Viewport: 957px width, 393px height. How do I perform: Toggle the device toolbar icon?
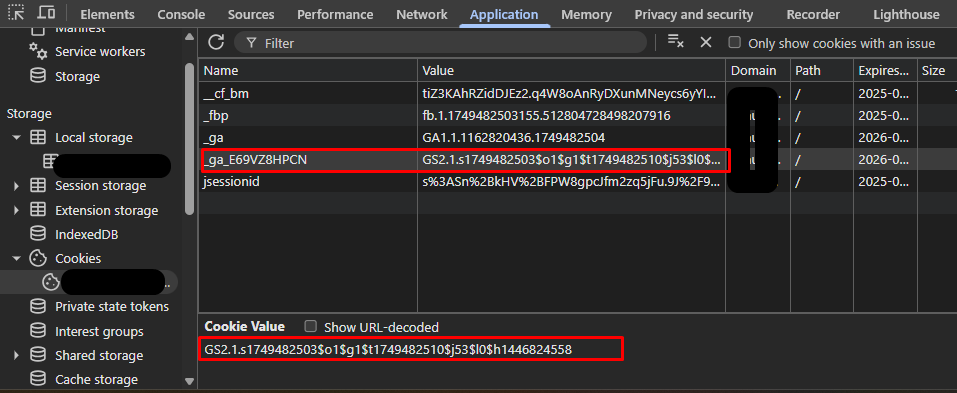point(46,13)
